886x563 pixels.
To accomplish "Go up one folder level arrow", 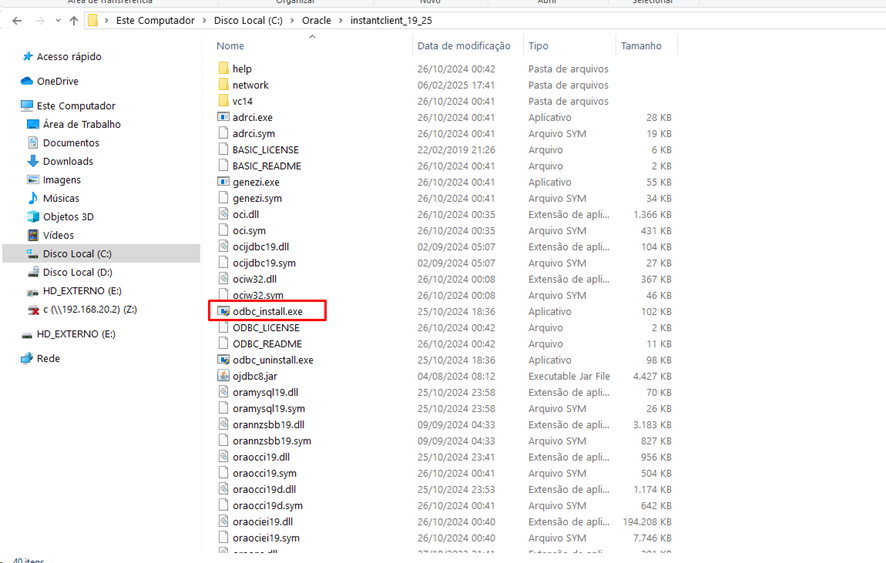I will point(73,21).
